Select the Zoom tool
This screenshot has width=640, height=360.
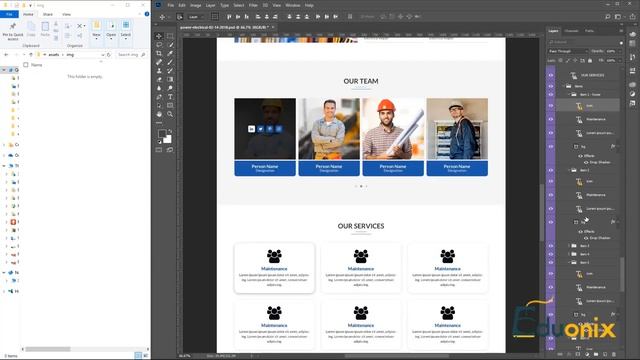click(x=170, y=114)
